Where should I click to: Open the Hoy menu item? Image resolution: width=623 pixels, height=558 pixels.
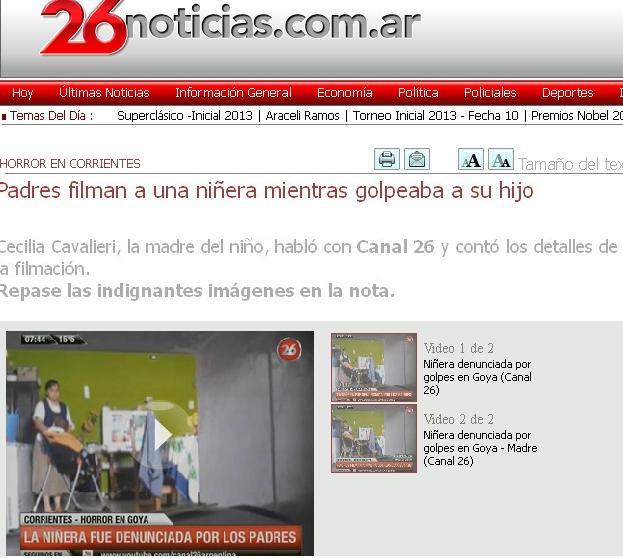22,93
